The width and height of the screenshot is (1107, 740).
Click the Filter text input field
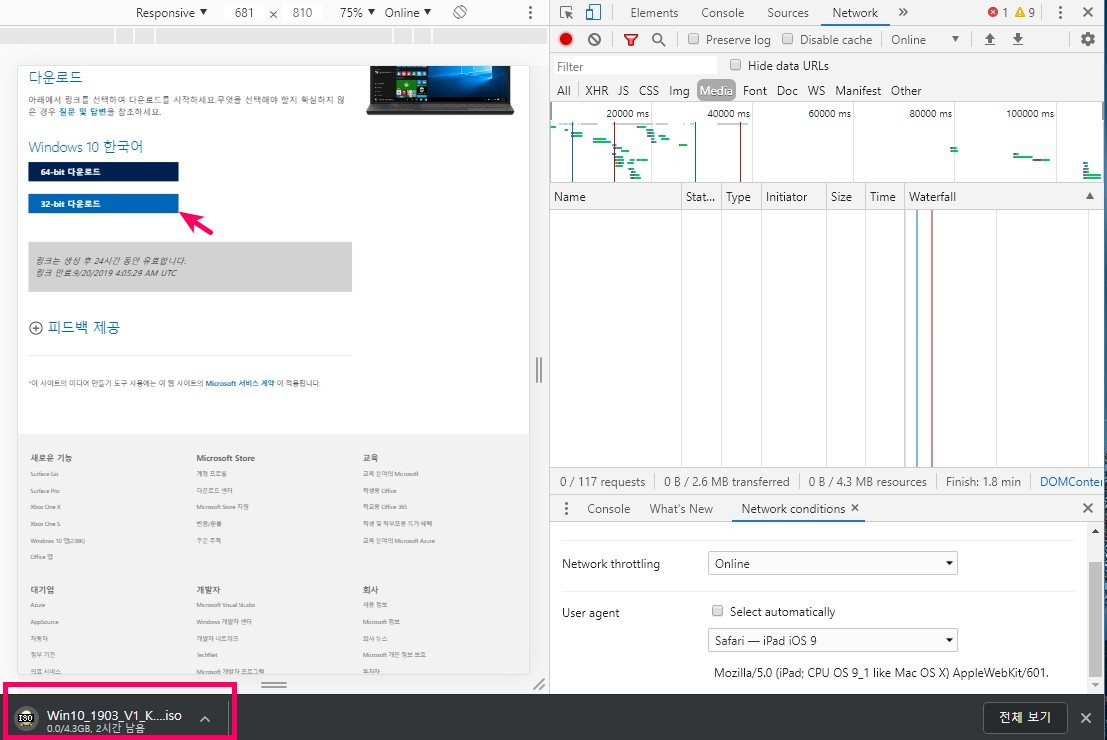(634, 66)
